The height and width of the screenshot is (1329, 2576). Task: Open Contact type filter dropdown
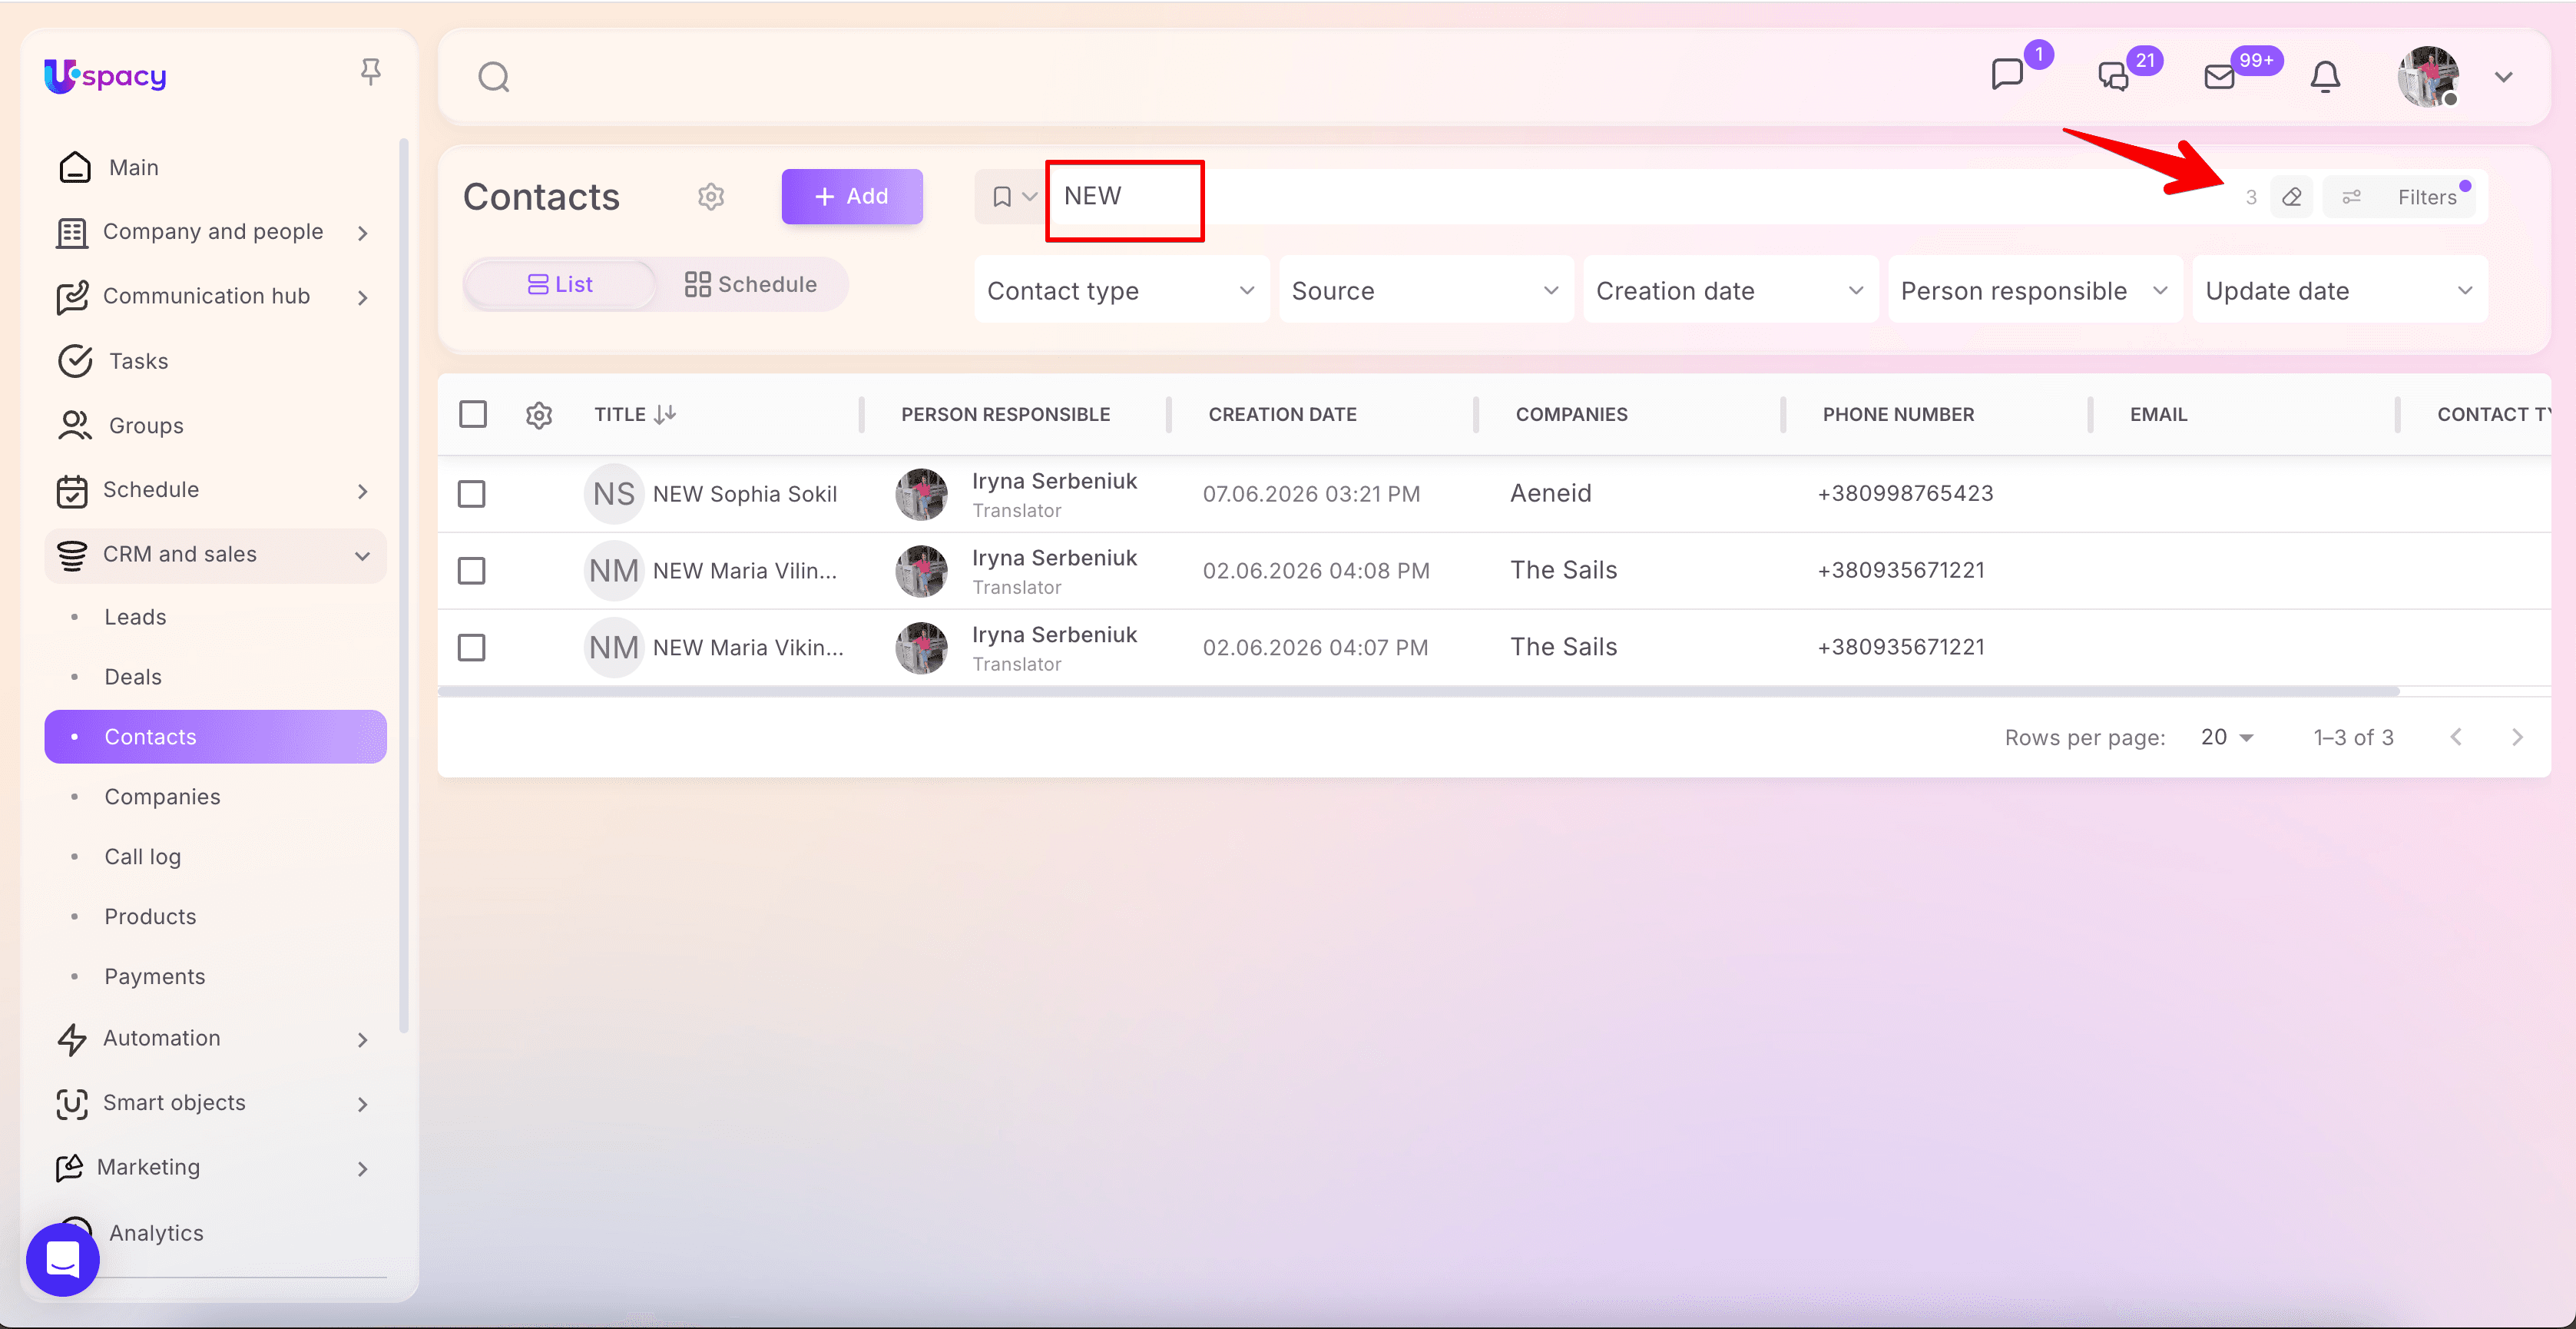[1121, 291]
